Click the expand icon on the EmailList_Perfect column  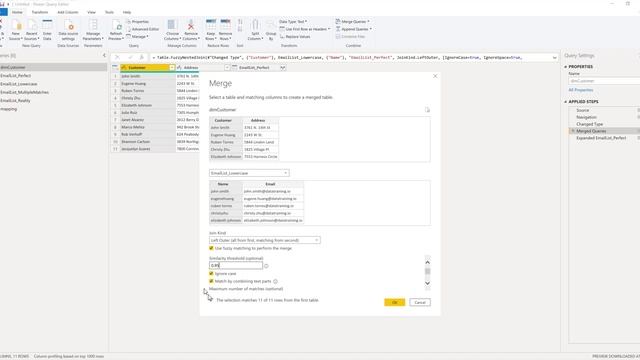tap(282, 67)
